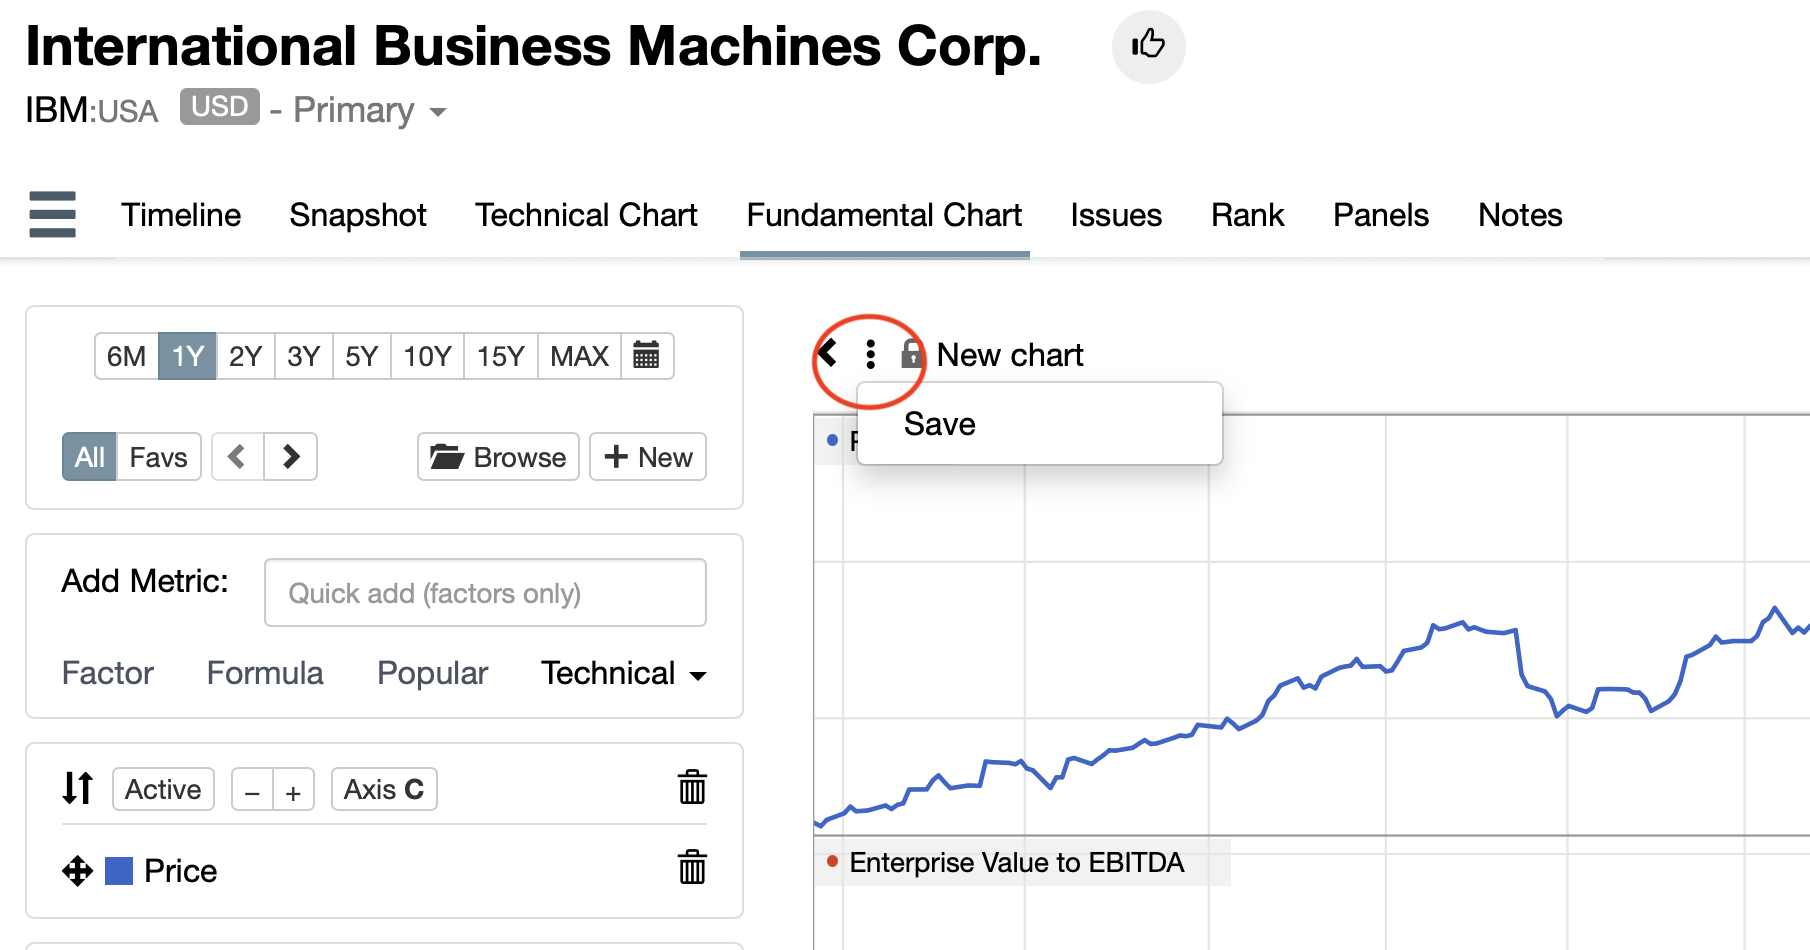Toggle the Active state button
The height and width of the screenshot is (950, 1810).
tap(163, 789)
